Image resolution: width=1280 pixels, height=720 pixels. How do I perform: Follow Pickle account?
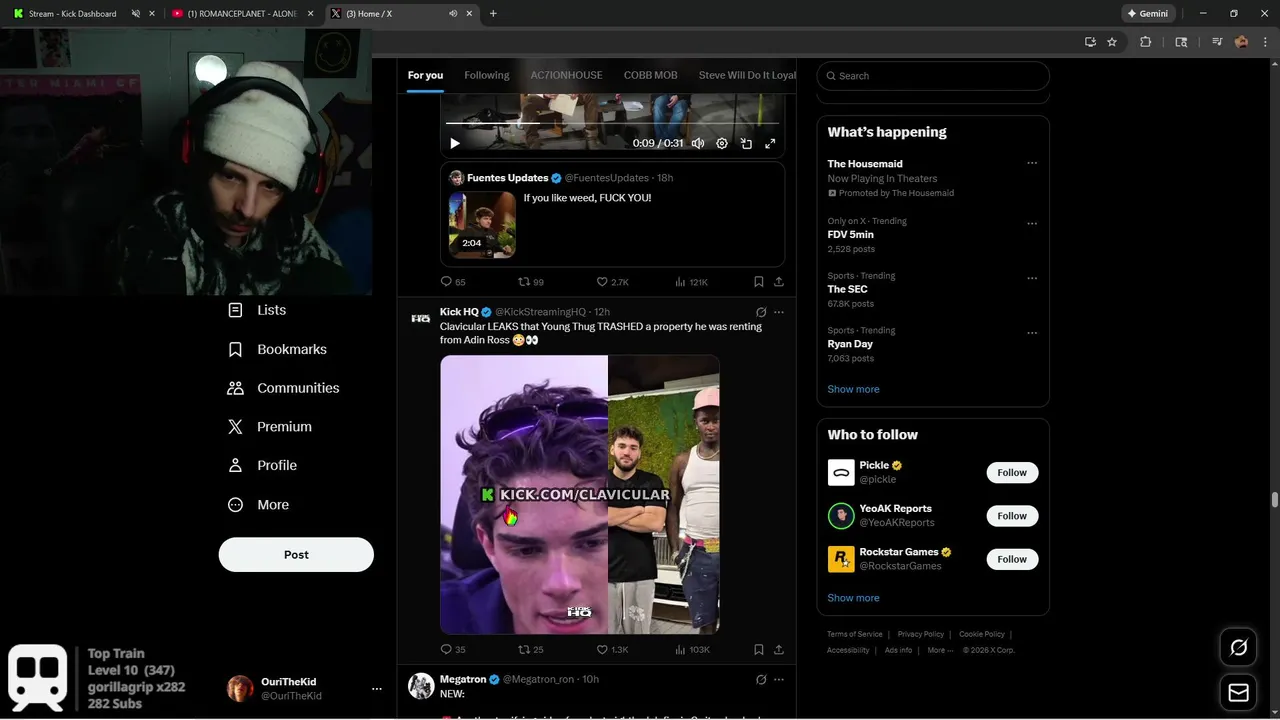click(x=1012, y=472)
